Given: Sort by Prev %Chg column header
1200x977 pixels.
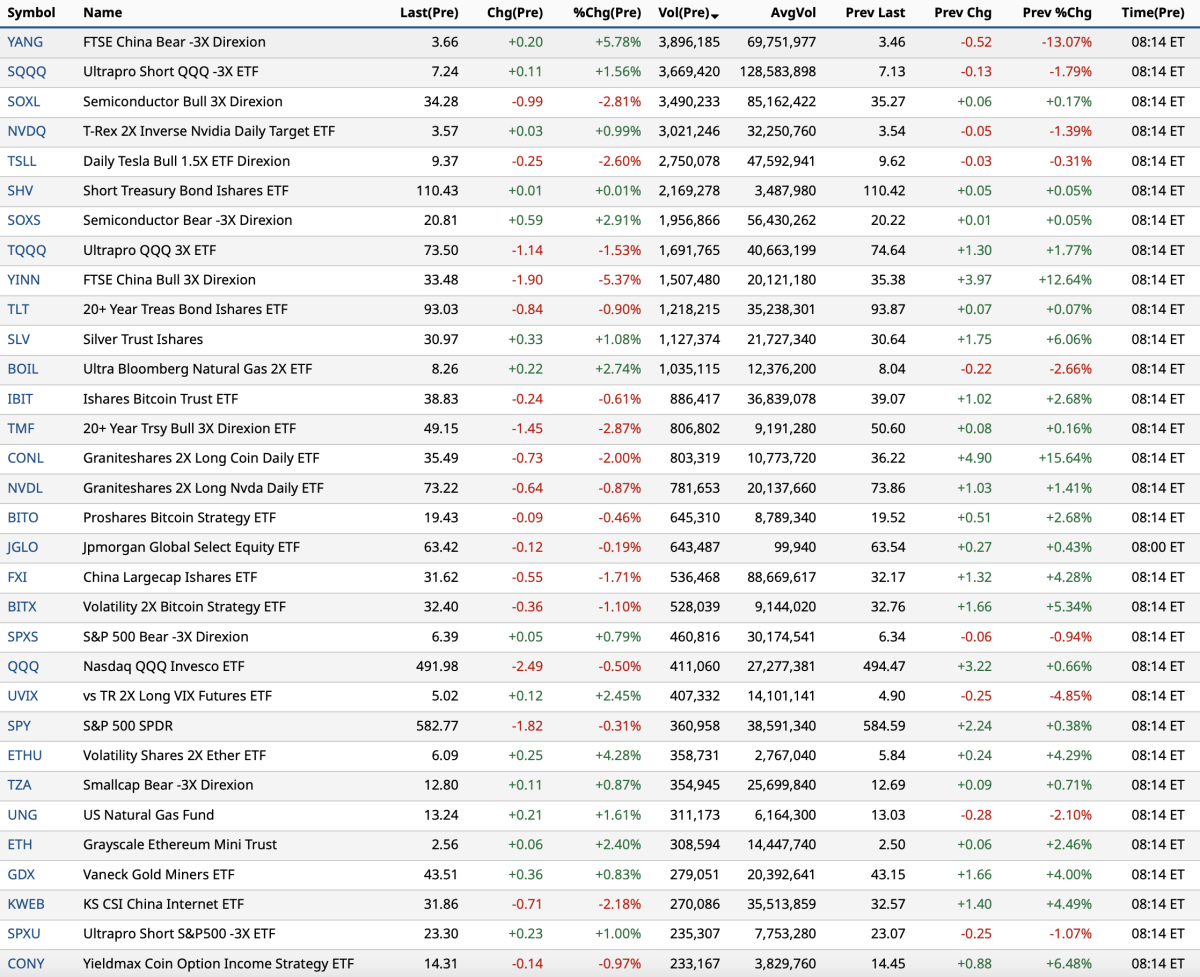Looking at the screenshot, I should (1057, 13).
